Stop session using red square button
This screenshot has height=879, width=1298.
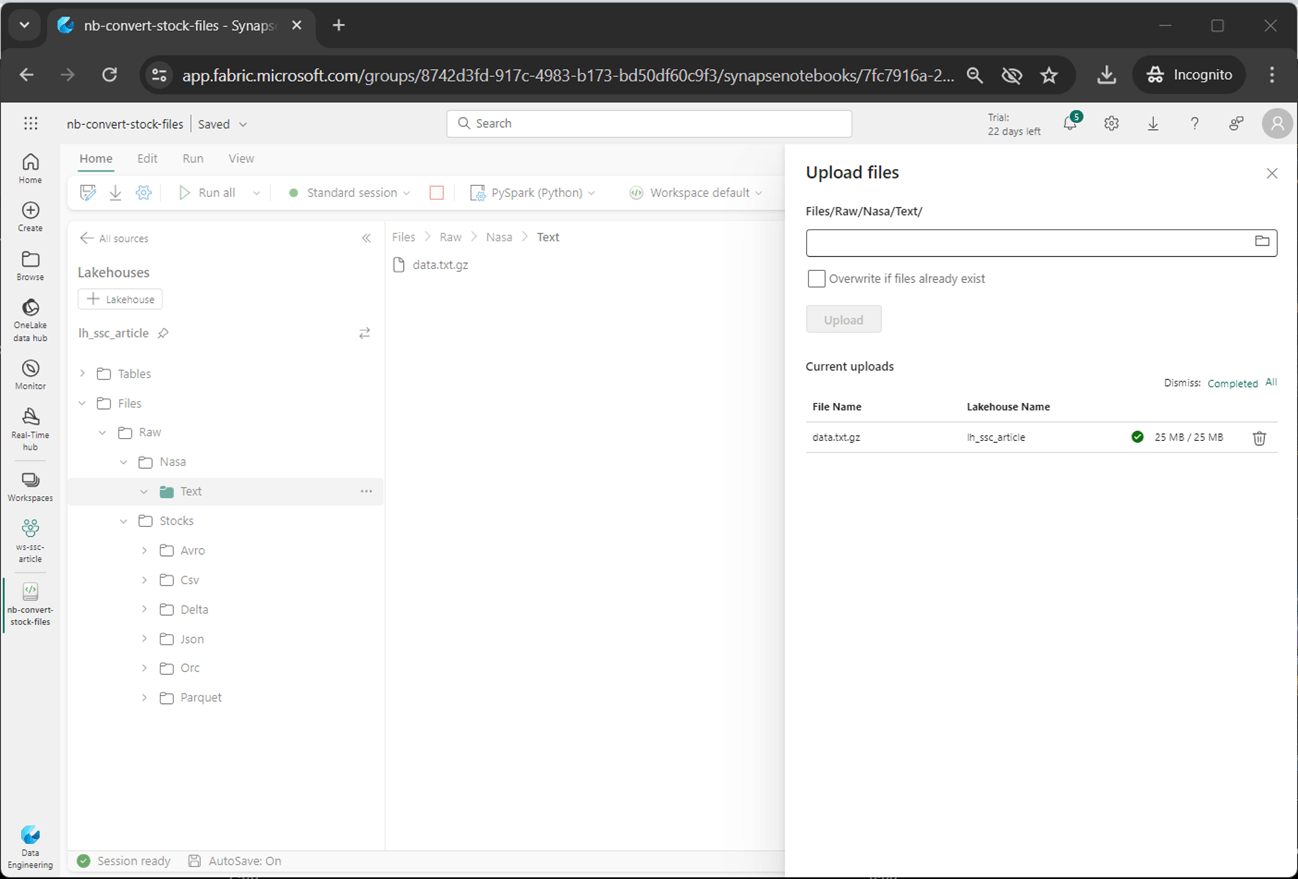point(437,193)
